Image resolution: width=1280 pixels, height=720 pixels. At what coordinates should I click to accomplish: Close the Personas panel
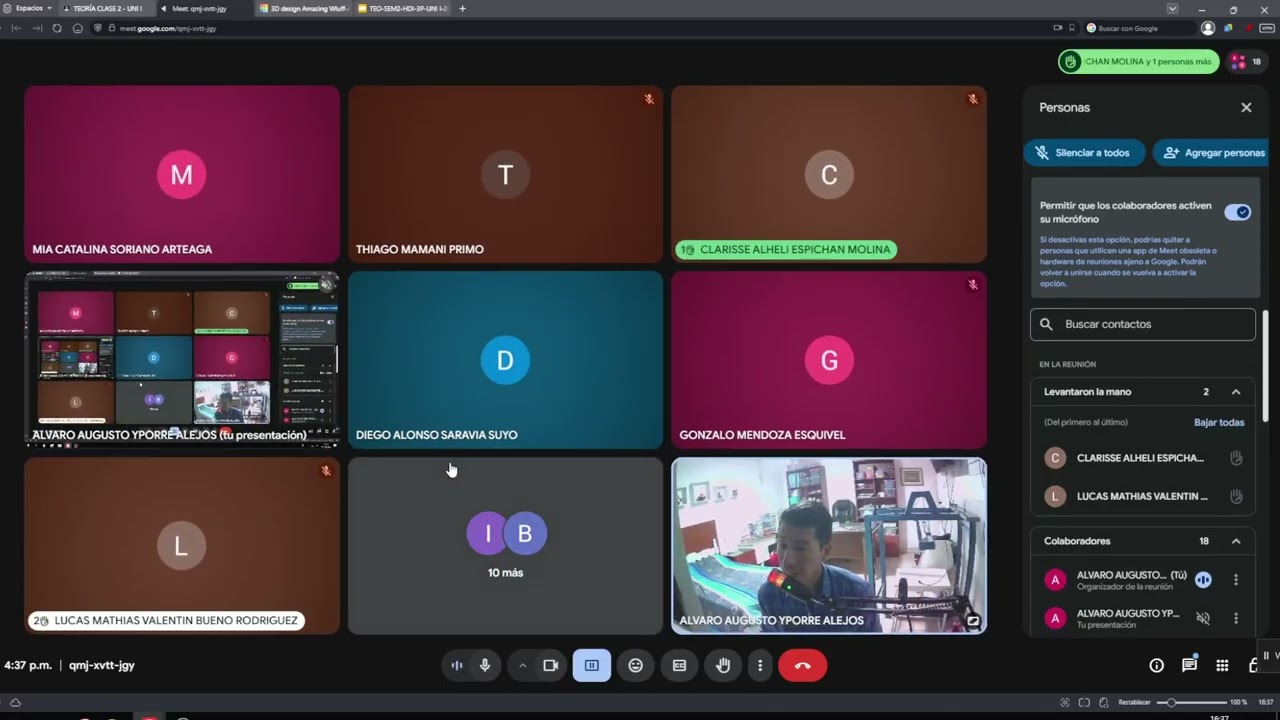pos(1246,107)
